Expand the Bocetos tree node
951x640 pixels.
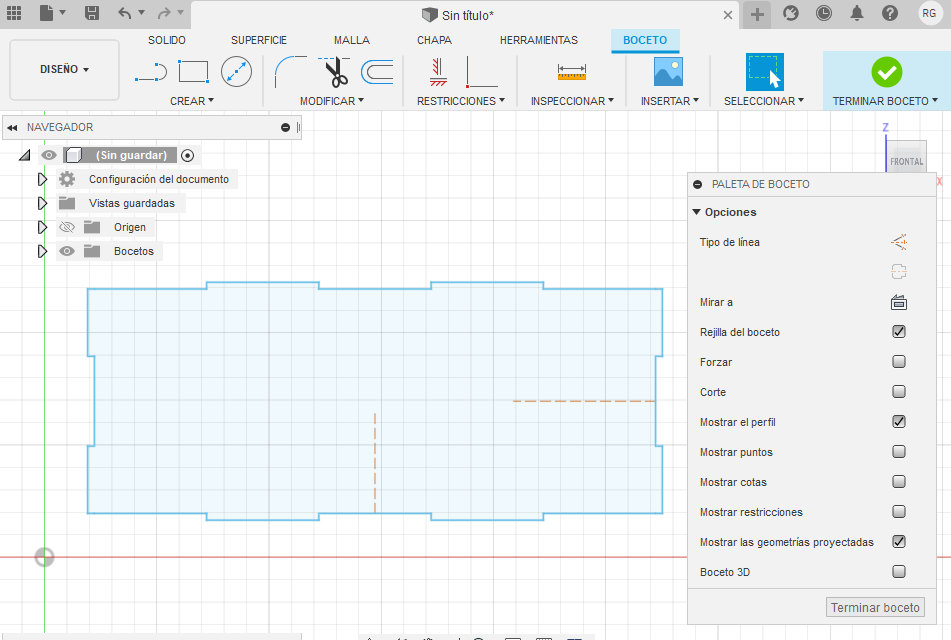coord(42,251)
